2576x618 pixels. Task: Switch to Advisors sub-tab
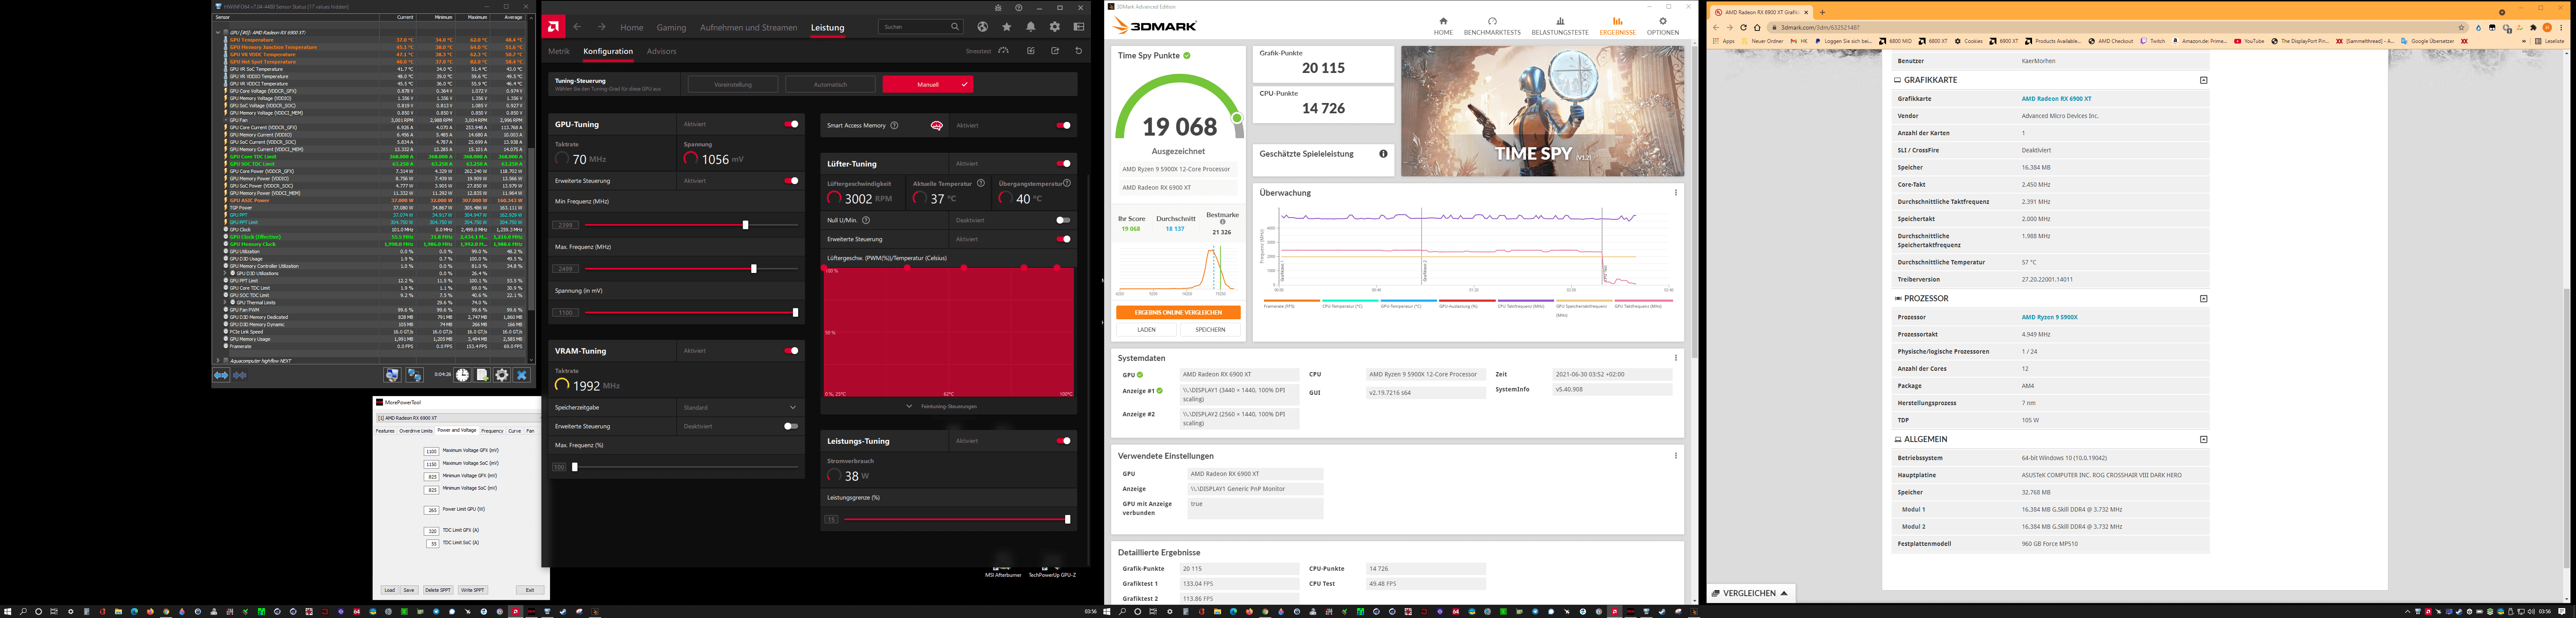[x=661, y=51]
